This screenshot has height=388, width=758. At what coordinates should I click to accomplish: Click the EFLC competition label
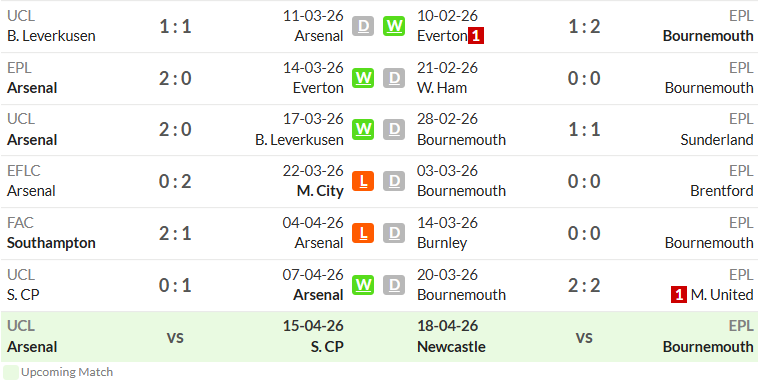tap(24, 171)
